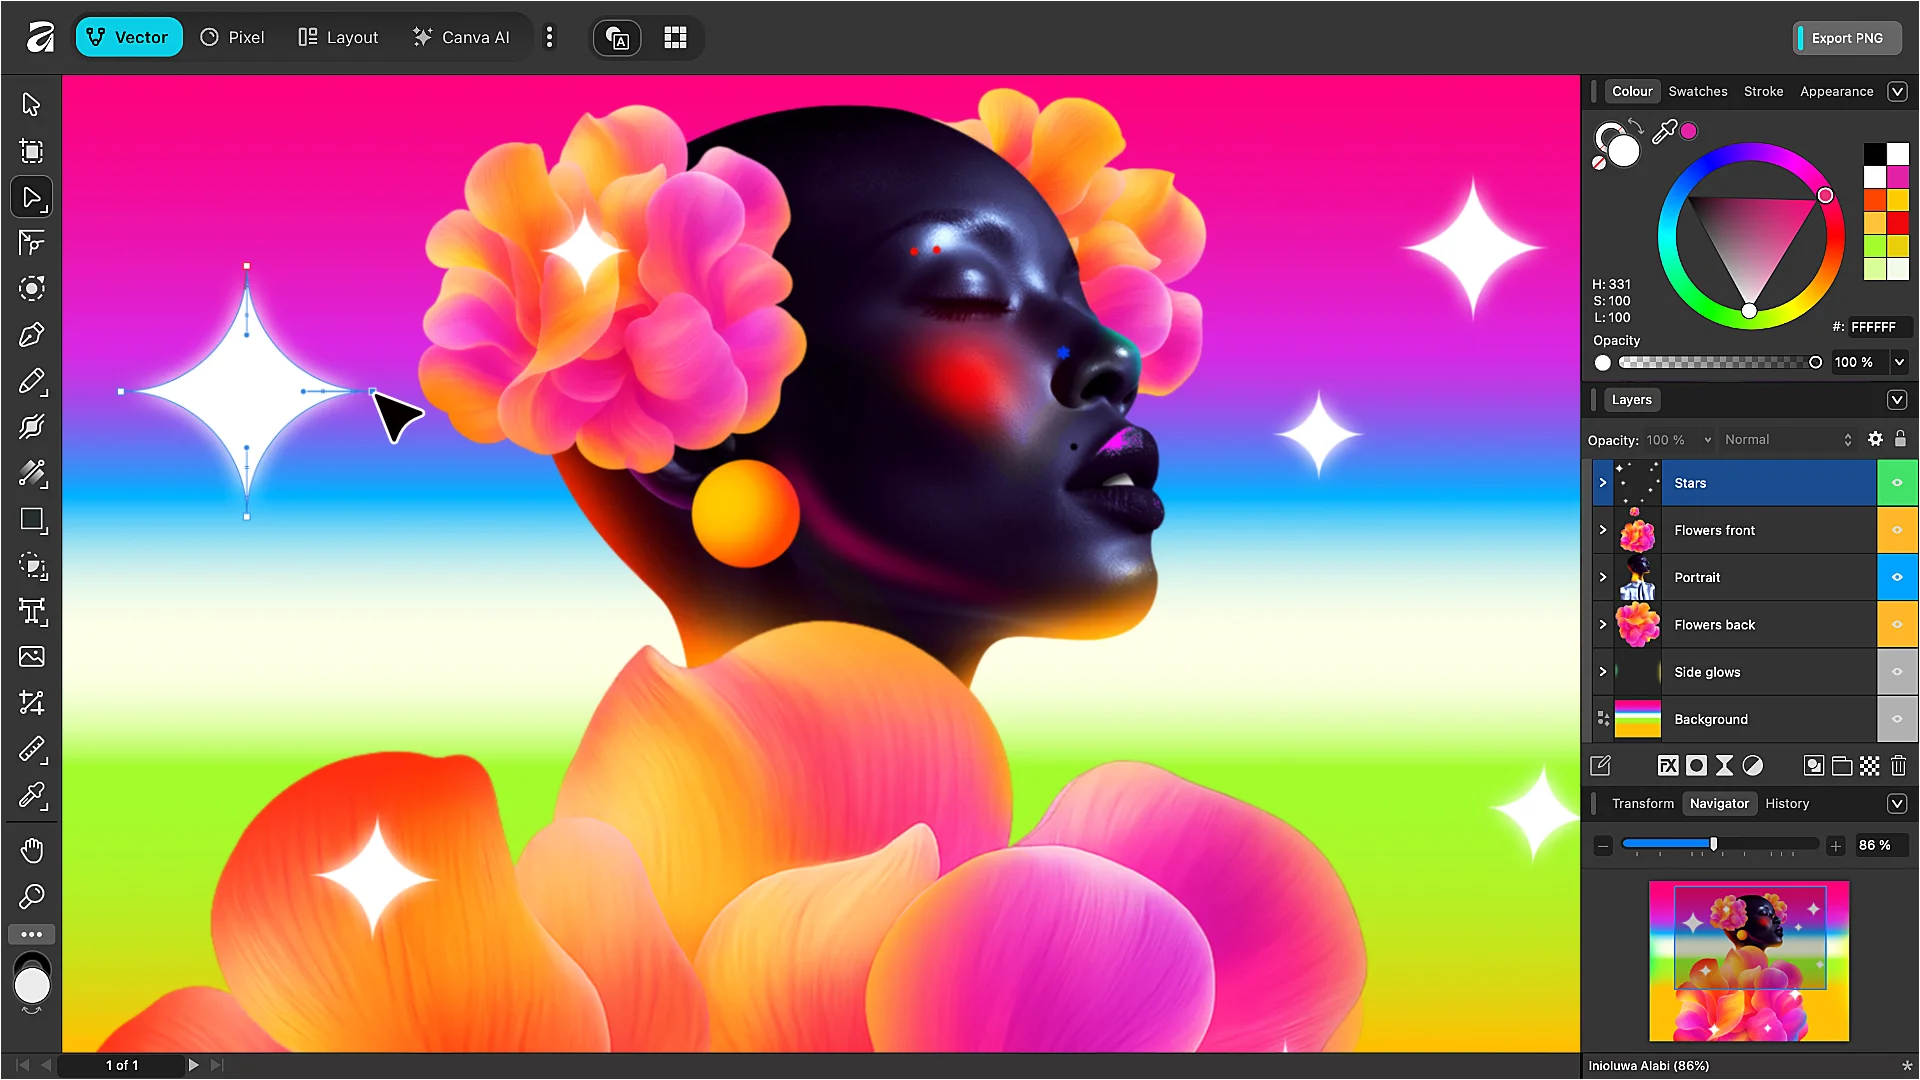Viewport: 1920px width, 1080px height.
Task: Open Canva AI from the top bar
Action: pyautogui.click(x=462, y=37)
